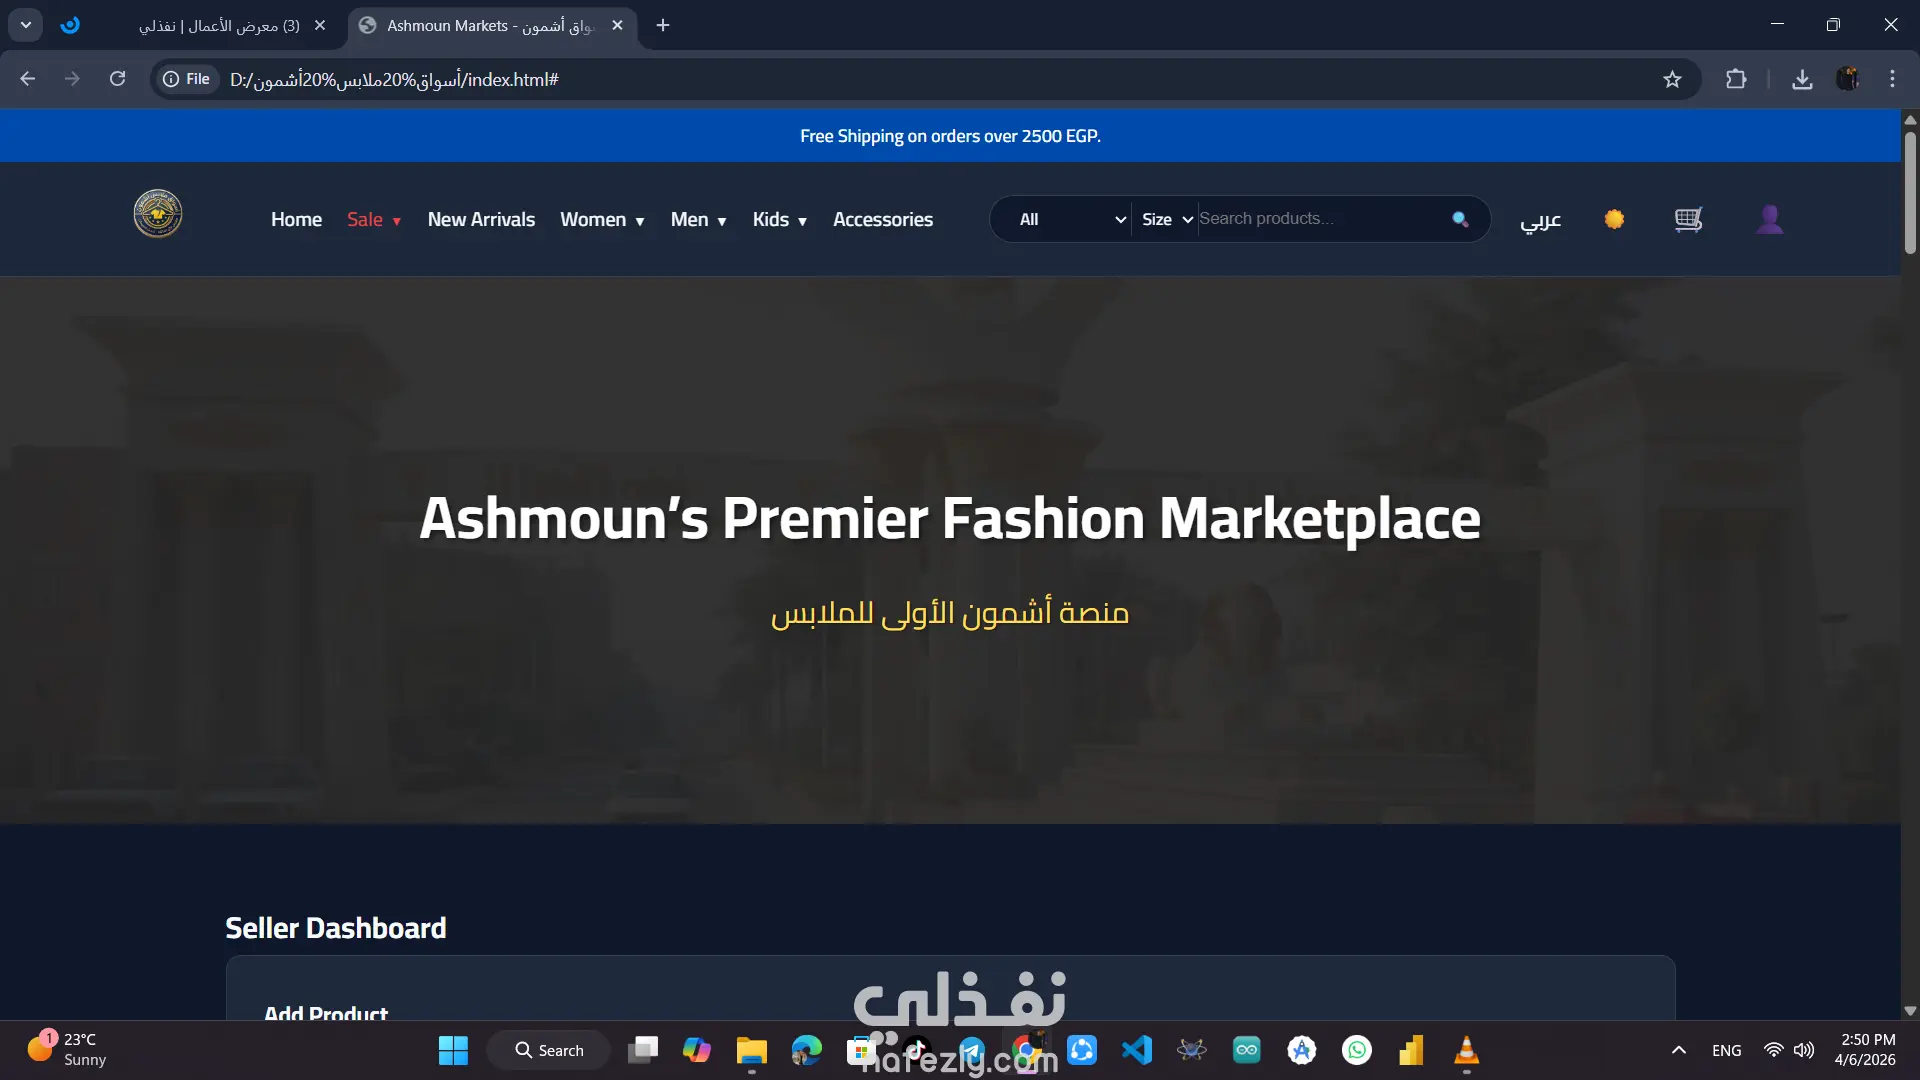Open Visual Studio Code from the taskbar

tap(1137, 1050)
